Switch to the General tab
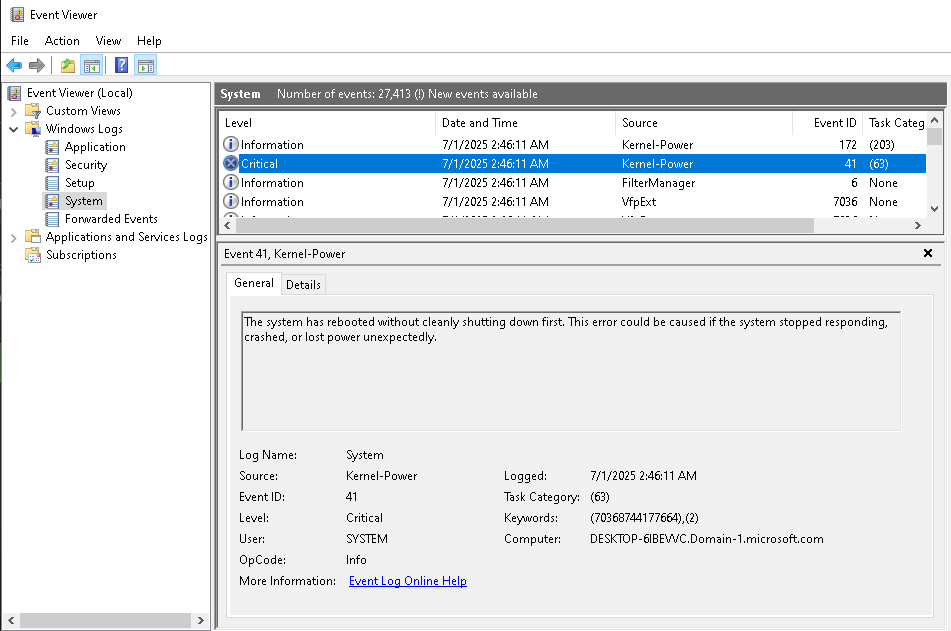This screenshot has height=631, width=951. pos(254,283)
